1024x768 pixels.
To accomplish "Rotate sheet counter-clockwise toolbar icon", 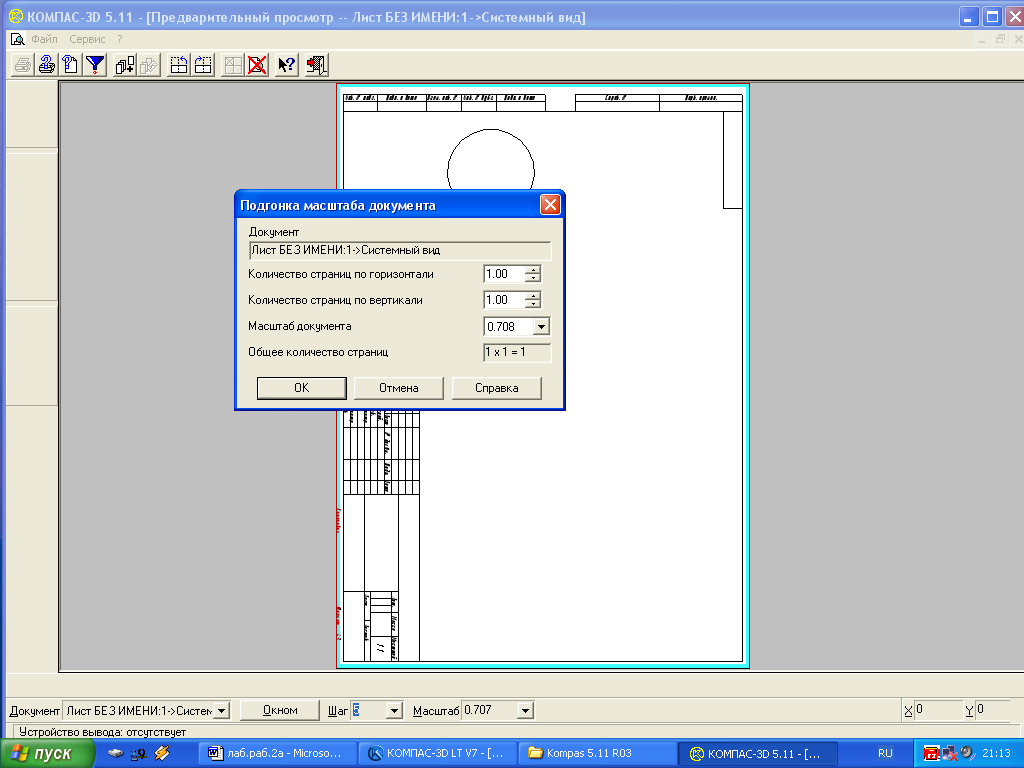I will pos(179,65).
